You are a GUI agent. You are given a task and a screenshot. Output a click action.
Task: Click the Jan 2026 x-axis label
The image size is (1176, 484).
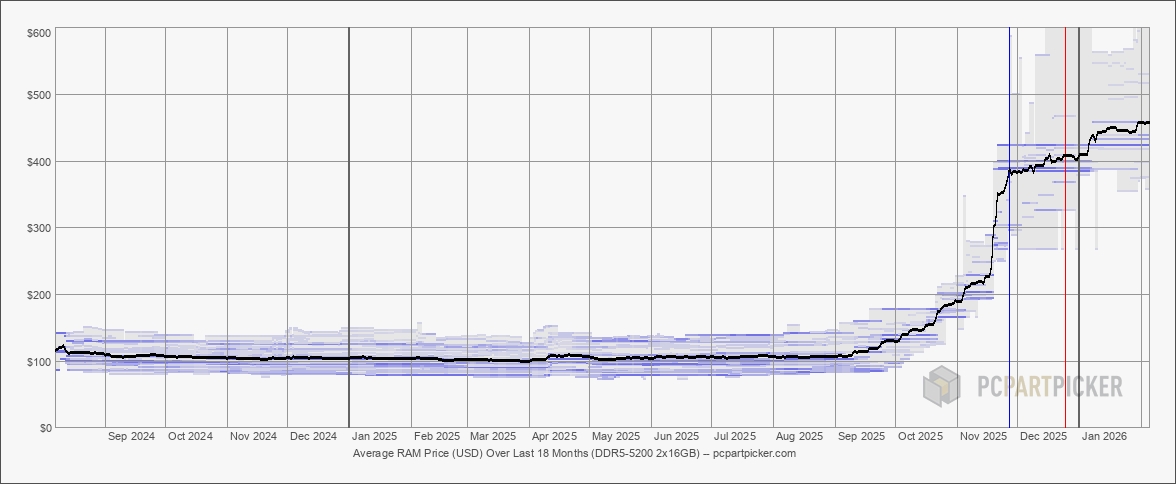(1106, 437)
